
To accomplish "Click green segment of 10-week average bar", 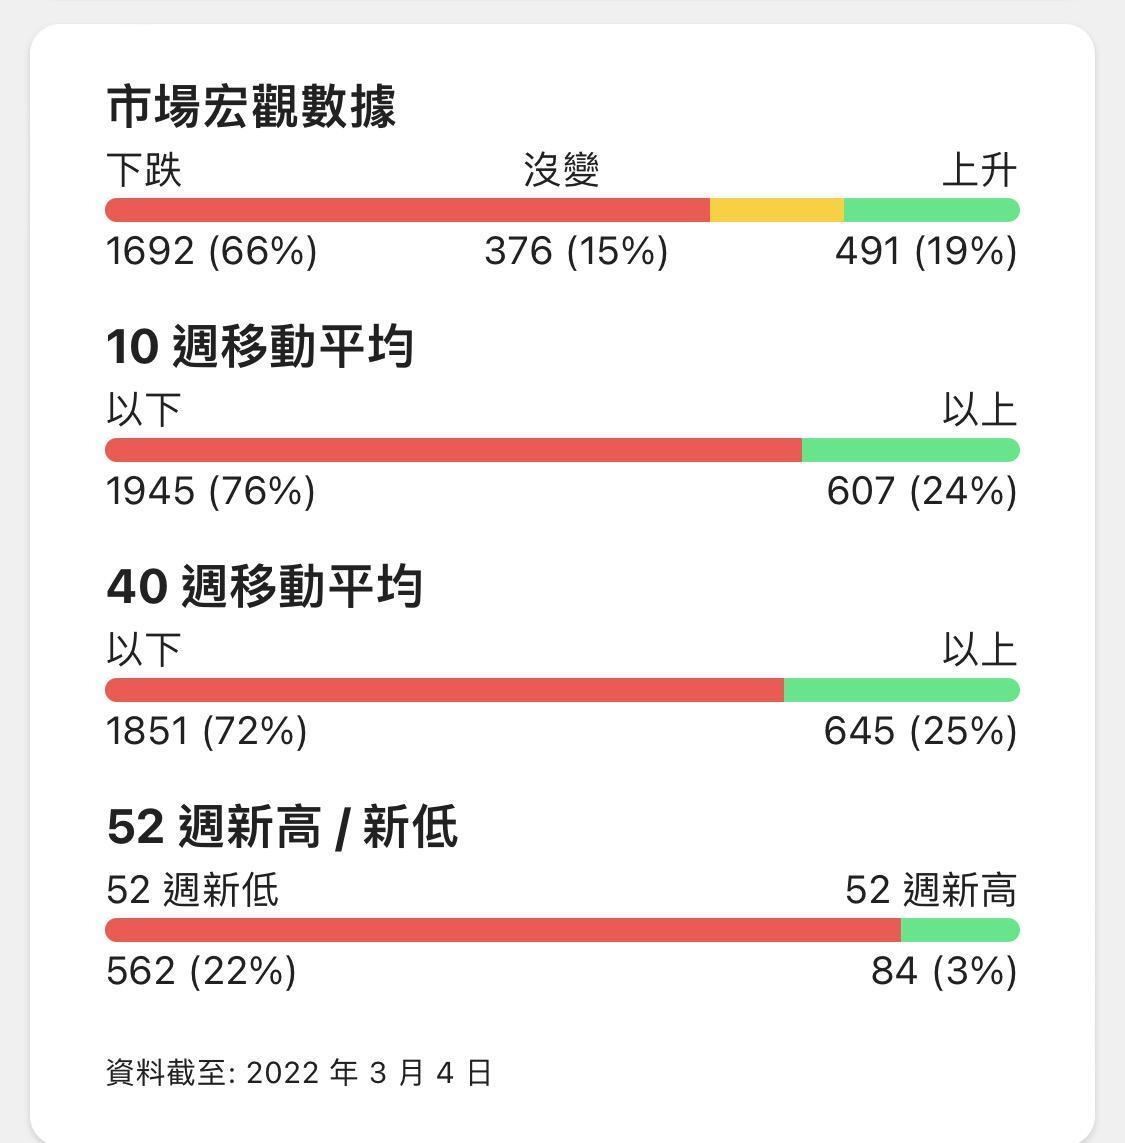I will [x=910, y=450].
